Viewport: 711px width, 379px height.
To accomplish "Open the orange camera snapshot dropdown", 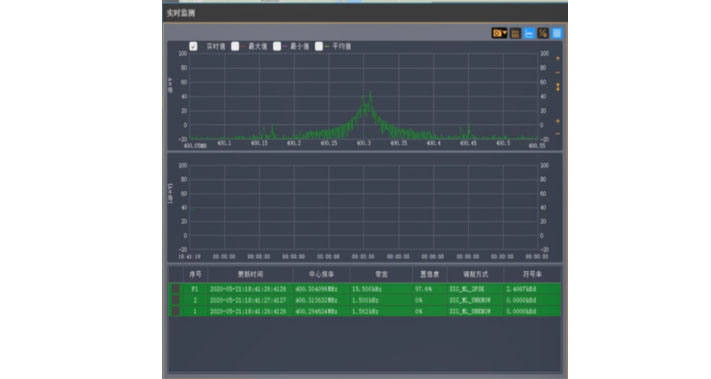I will [x=499, y=33].
